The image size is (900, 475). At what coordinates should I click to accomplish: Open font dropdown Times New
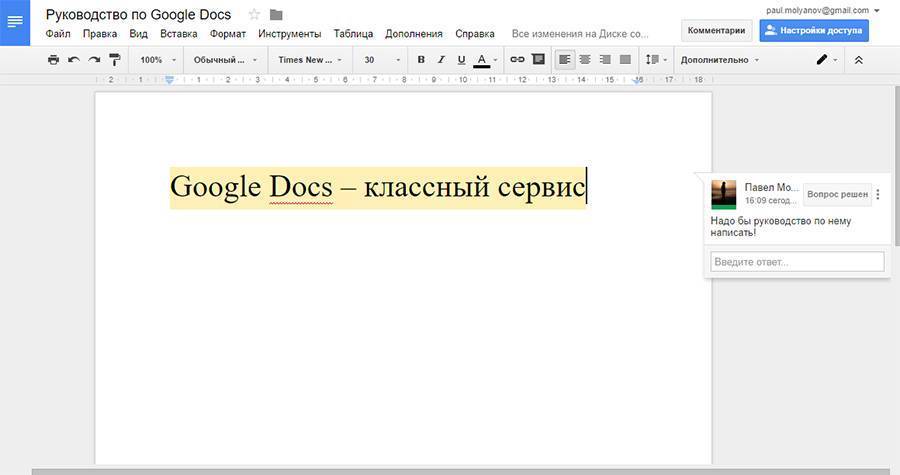tap(309, 60)
